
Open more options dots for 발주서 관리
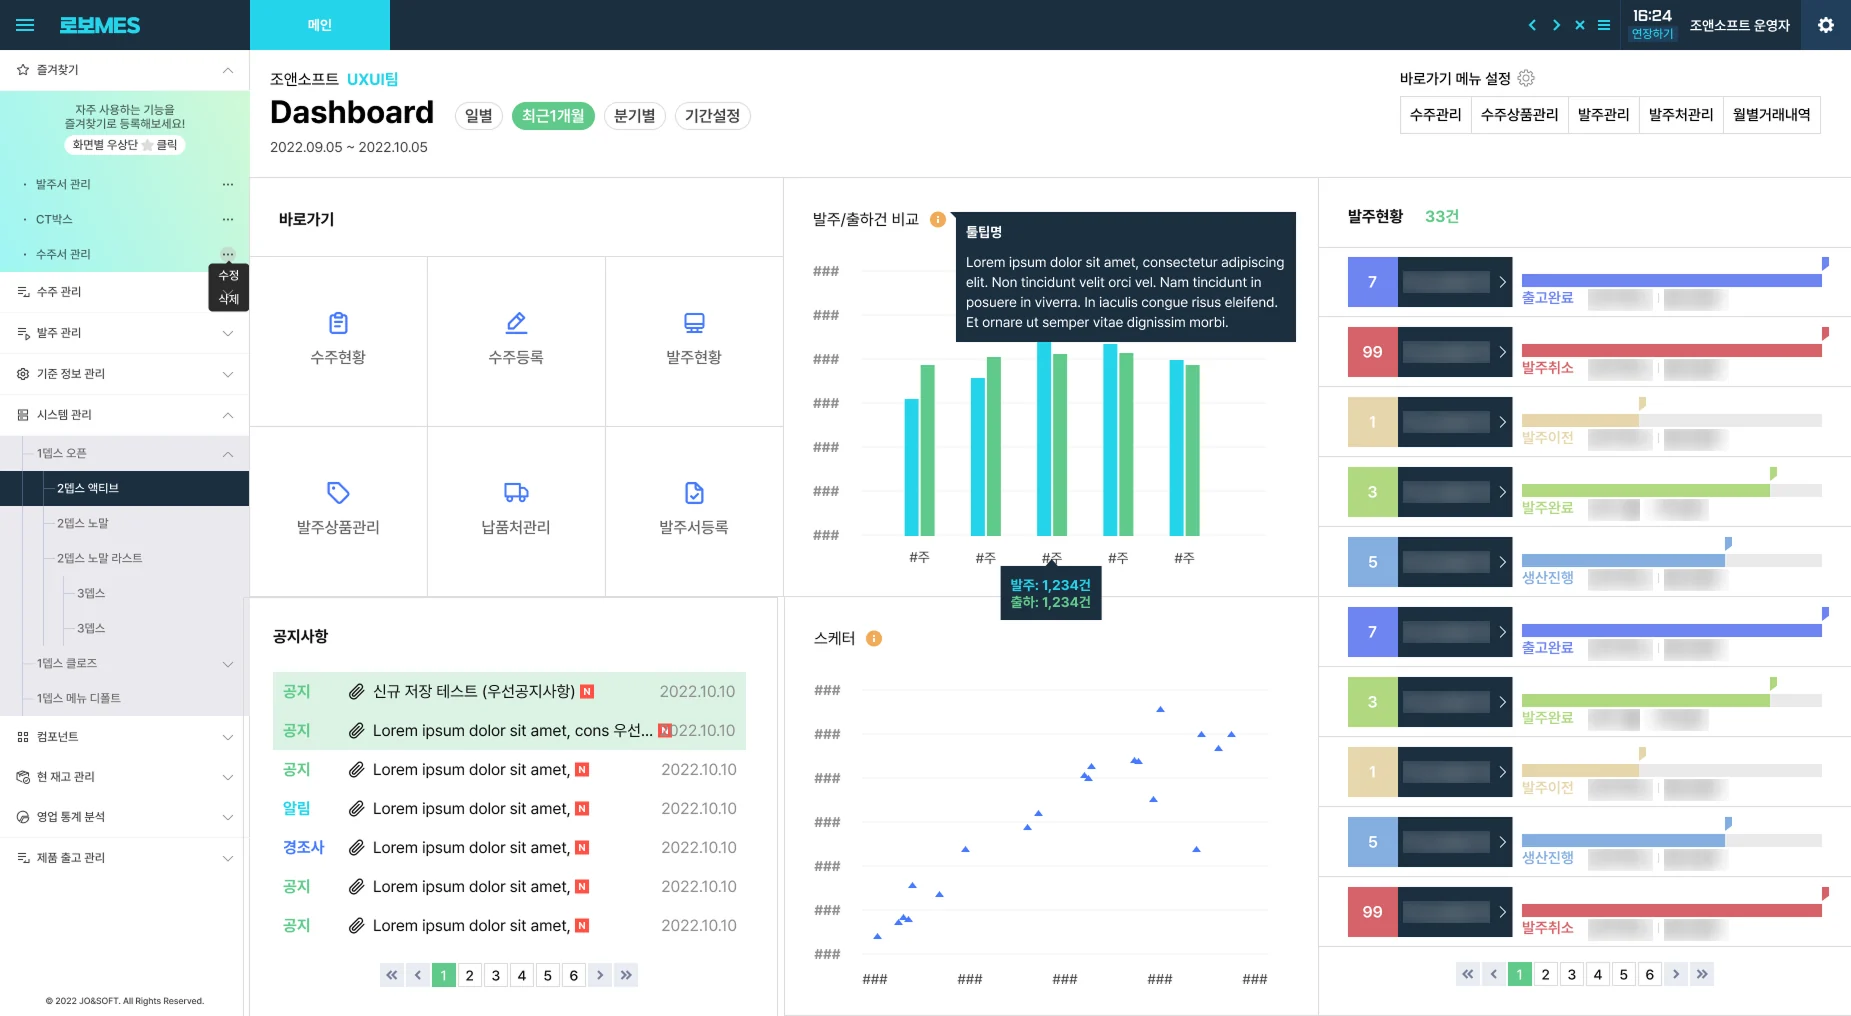[228, 184]
